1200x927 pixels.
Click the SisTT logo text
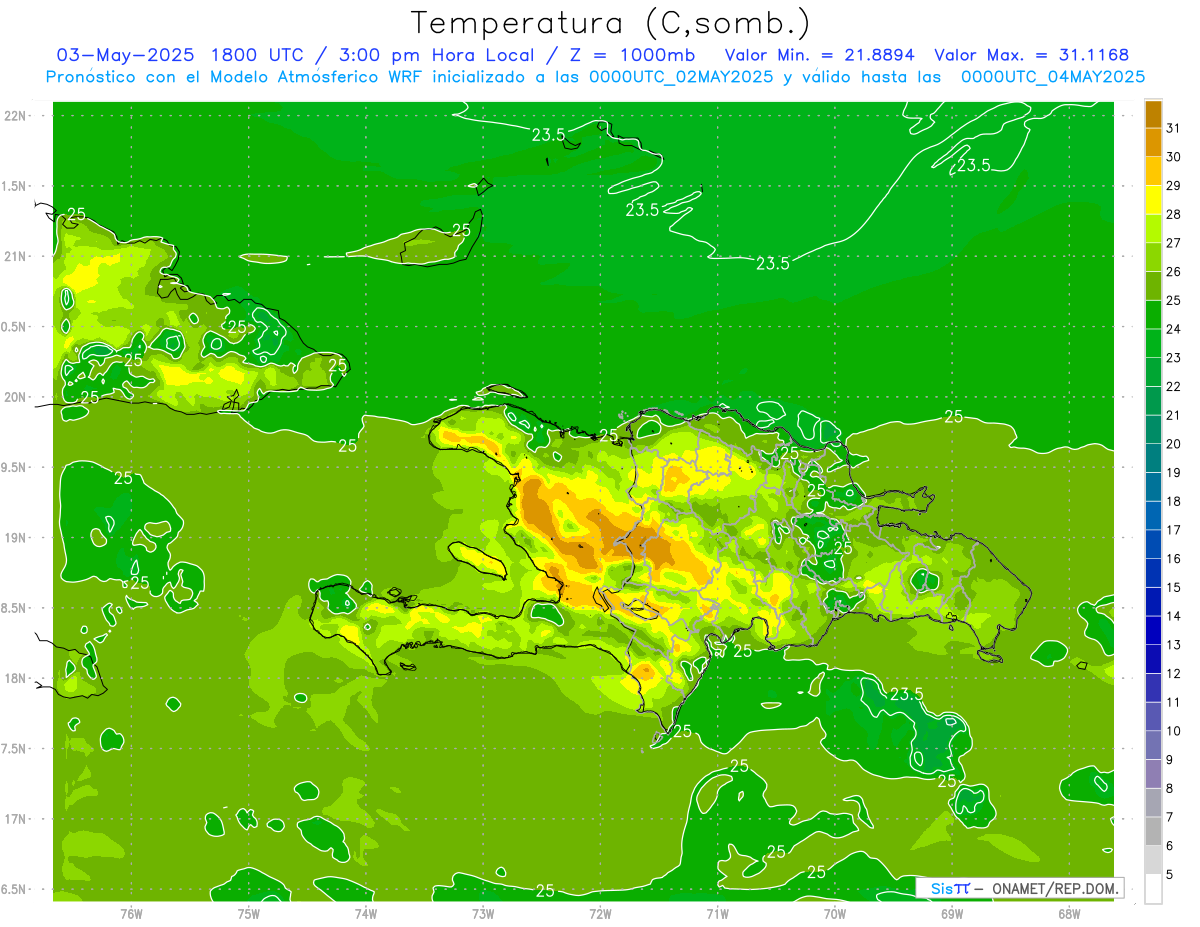[950, 888]
